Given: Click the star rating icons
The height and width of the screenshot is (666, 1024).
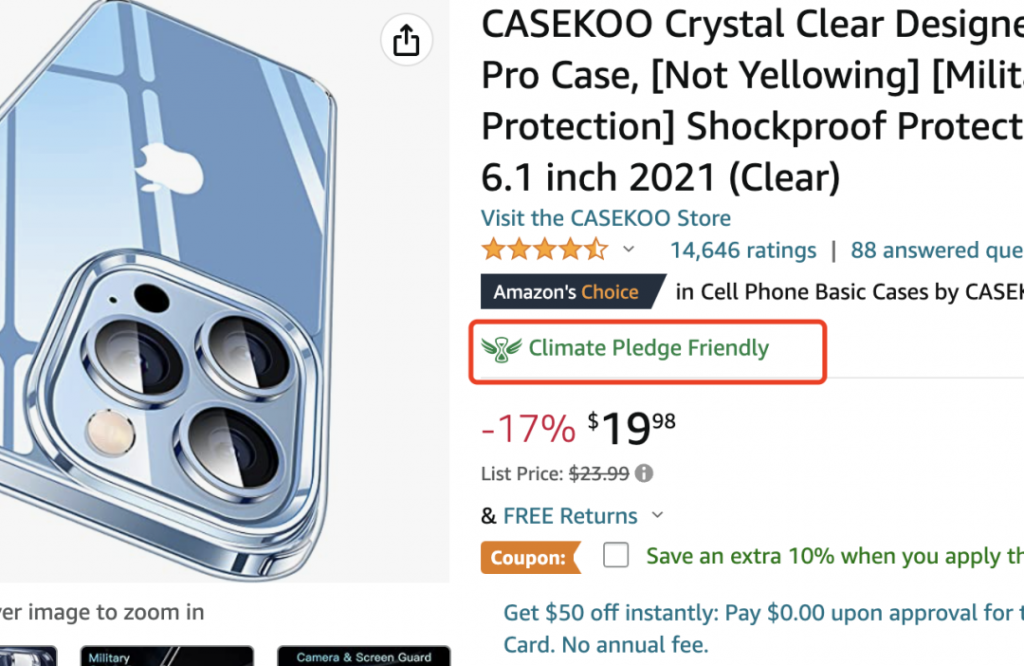Looking at the screenshot, I should (x=545, y=249).
